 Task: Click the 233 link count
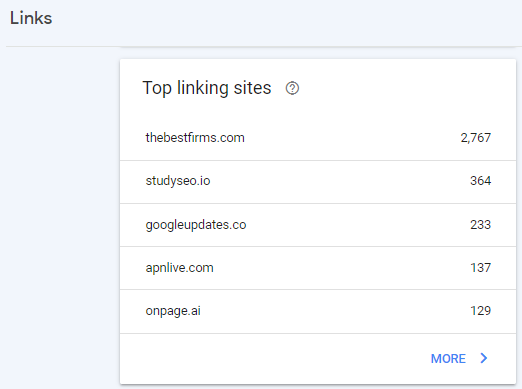tap(480, 225)
